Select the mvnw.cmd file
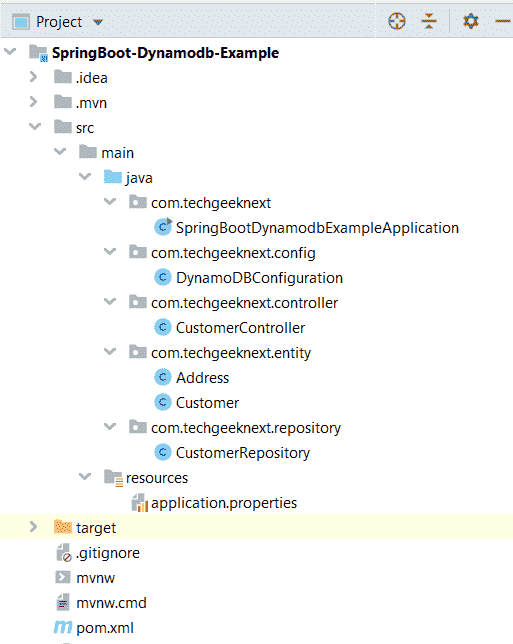Image resolution: width=513 pixels, height=644 pixels. [x=111, y=603]
